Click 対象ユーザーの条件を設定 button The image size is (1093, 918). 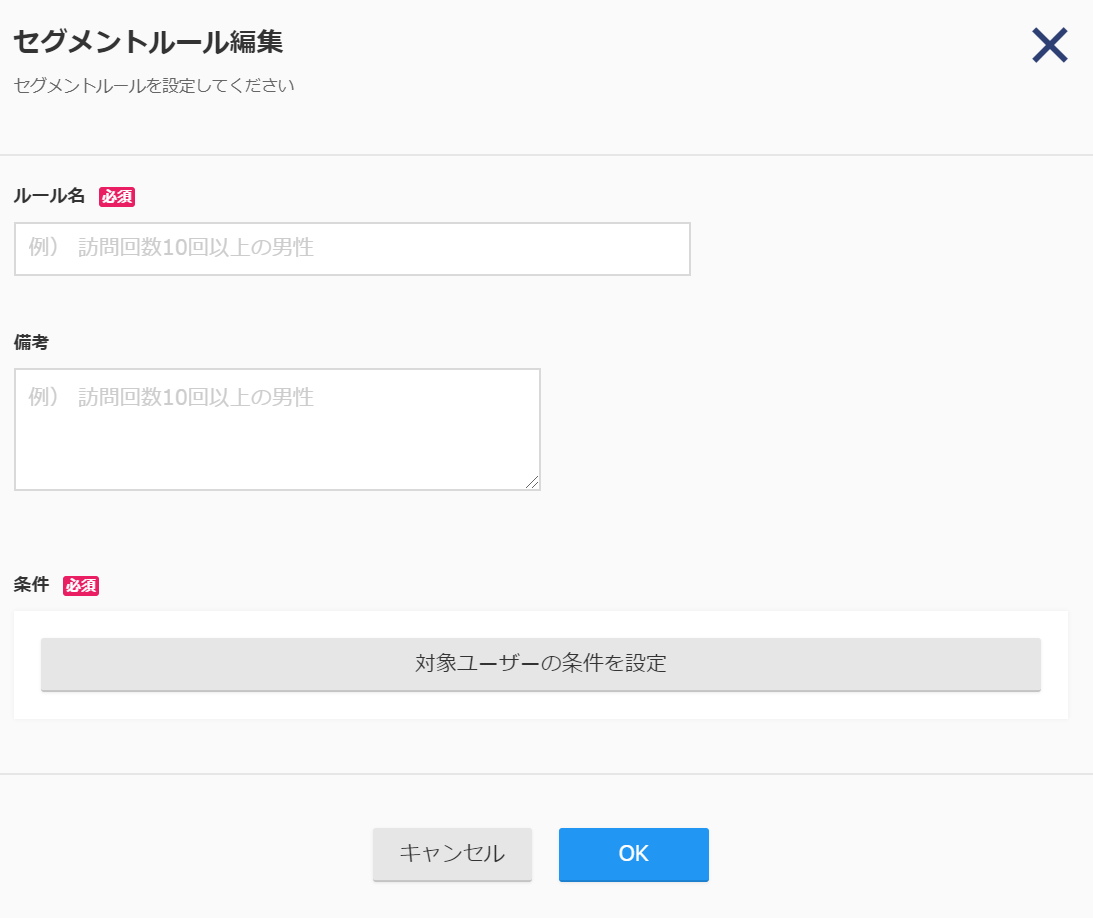(541, 664)
